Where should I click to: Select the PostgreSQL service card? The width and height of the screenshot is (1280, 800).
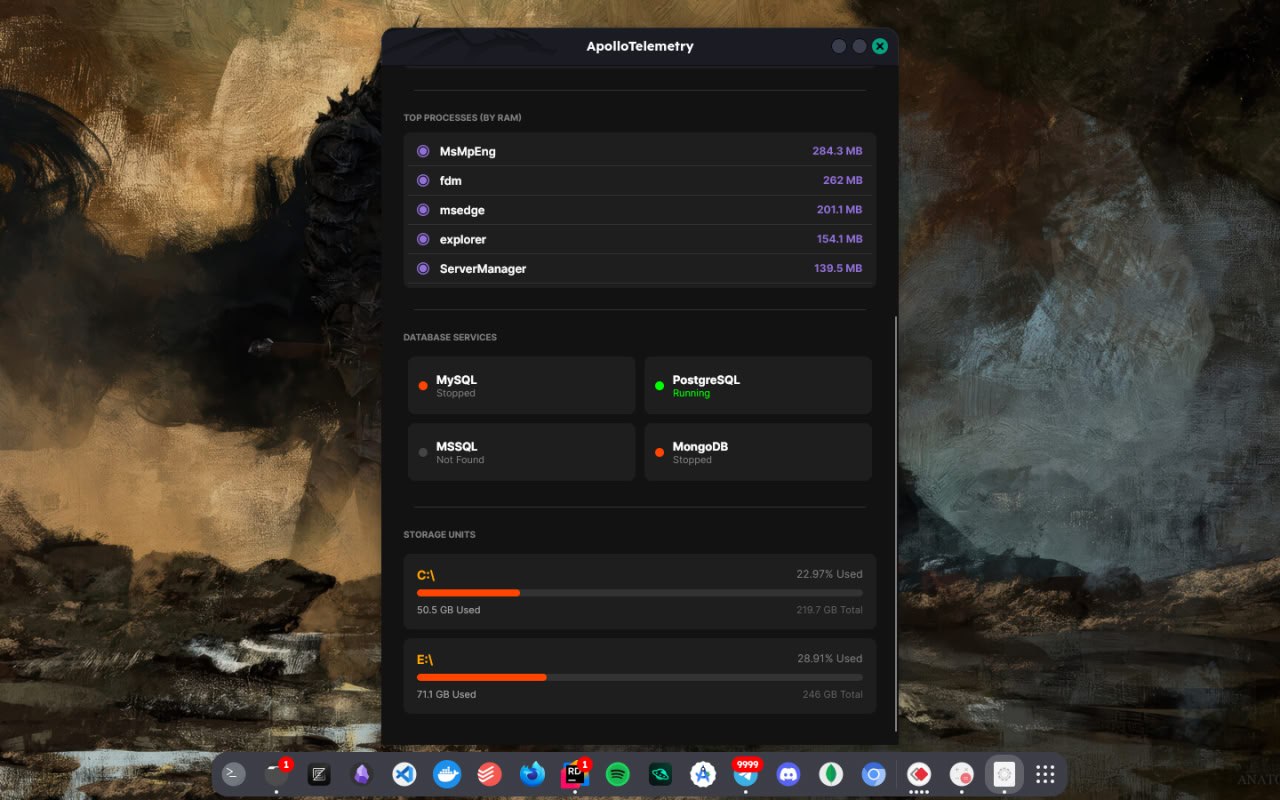758,385
